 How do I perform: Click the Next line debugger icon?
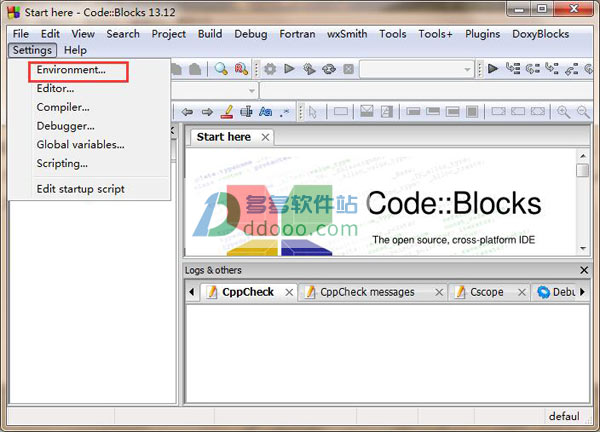coord(532,69)
